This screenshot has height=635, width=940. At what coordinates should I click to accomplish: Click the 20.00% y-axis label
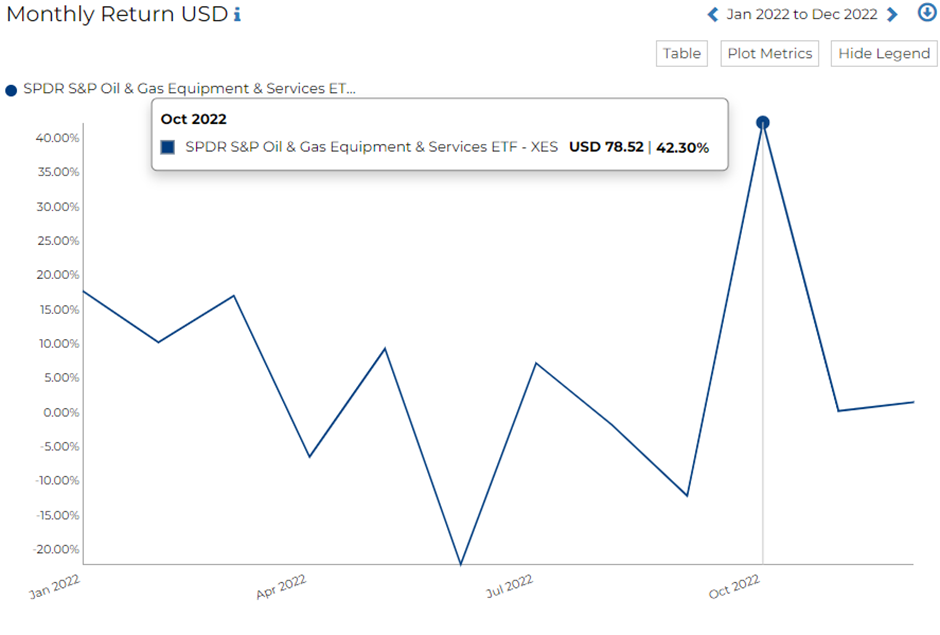[58, 275]
